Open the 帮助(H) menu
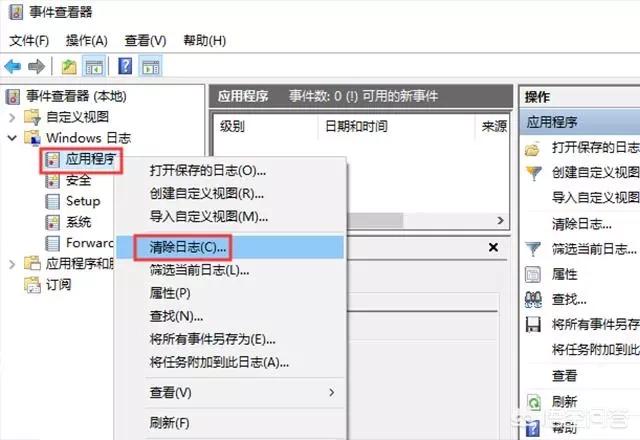The width and height of the screenshot is (640, 440). click(x=204, y=40)
